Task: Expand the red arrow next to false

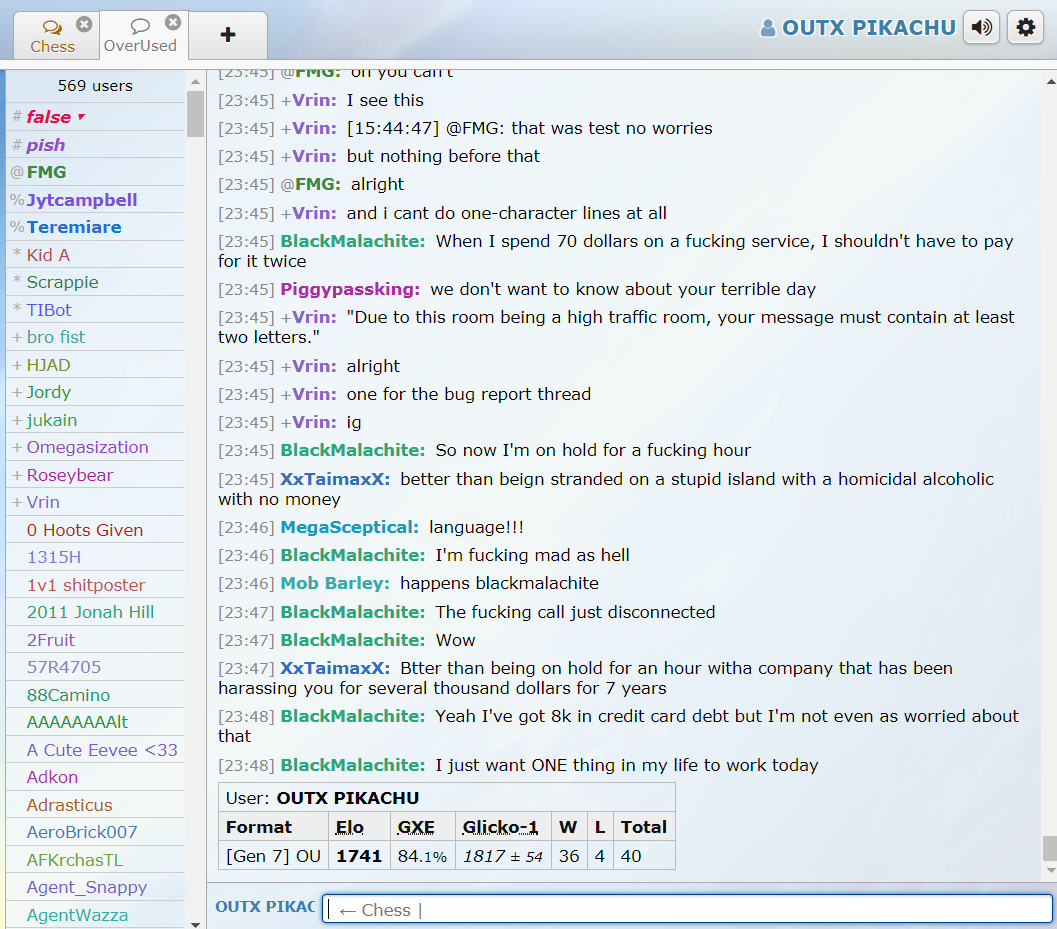Action: click(x=81, y=117)
